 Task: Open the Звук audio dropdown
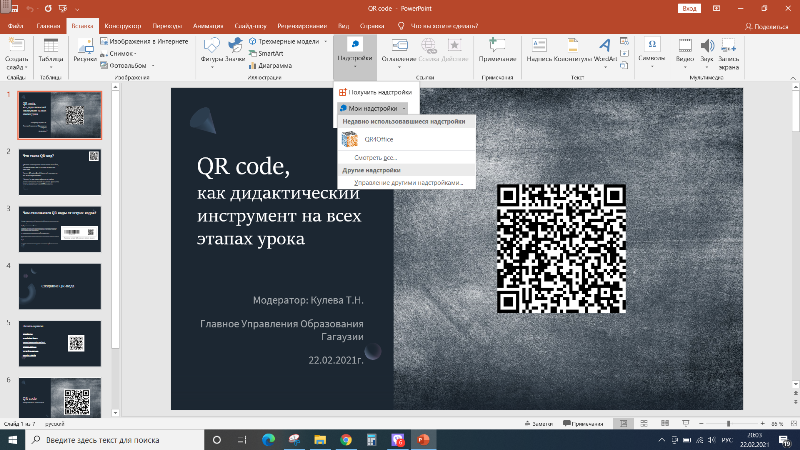pyautogui.click(x=707, y=53)
